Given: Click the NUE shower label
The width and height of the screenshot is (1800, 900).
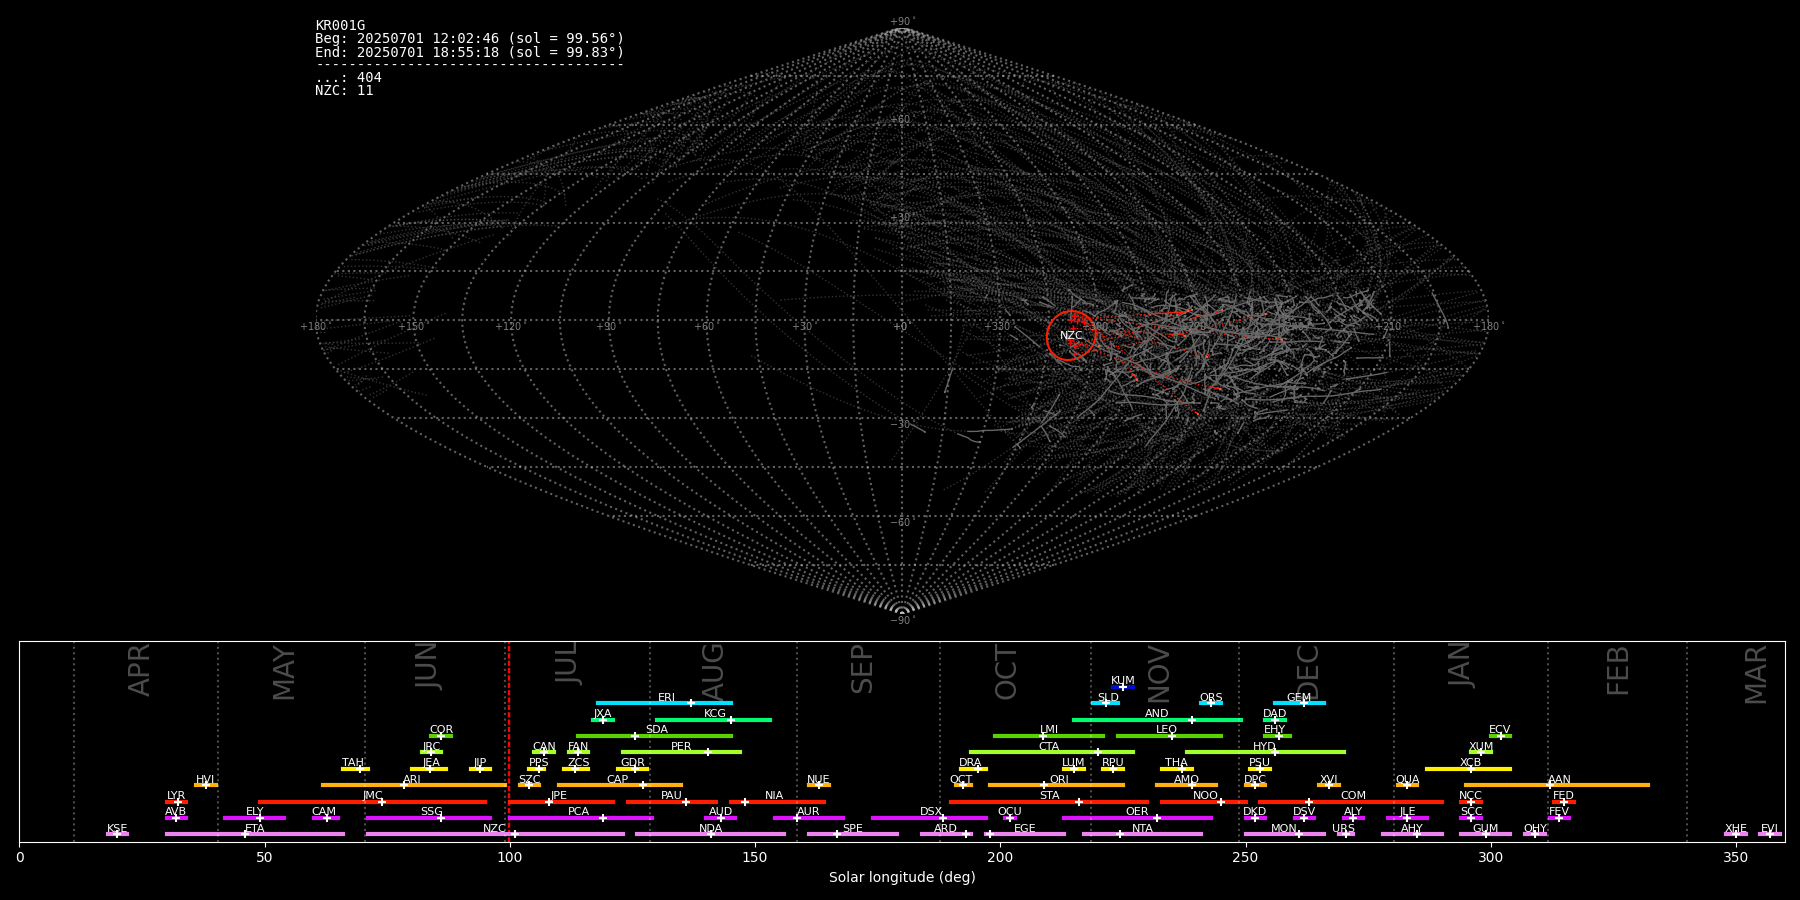Looking at the screenshot, I should point(818,780).
